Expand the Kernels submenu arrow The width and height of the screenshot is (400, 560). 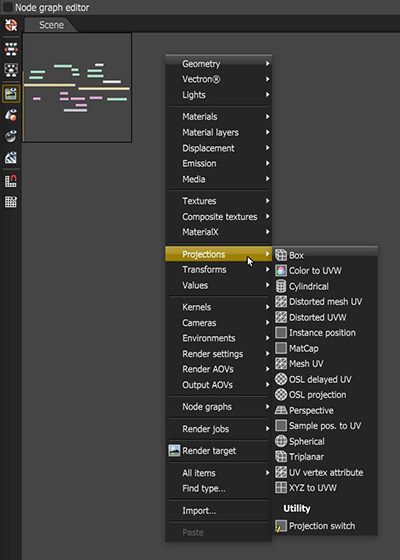(268, 307)
